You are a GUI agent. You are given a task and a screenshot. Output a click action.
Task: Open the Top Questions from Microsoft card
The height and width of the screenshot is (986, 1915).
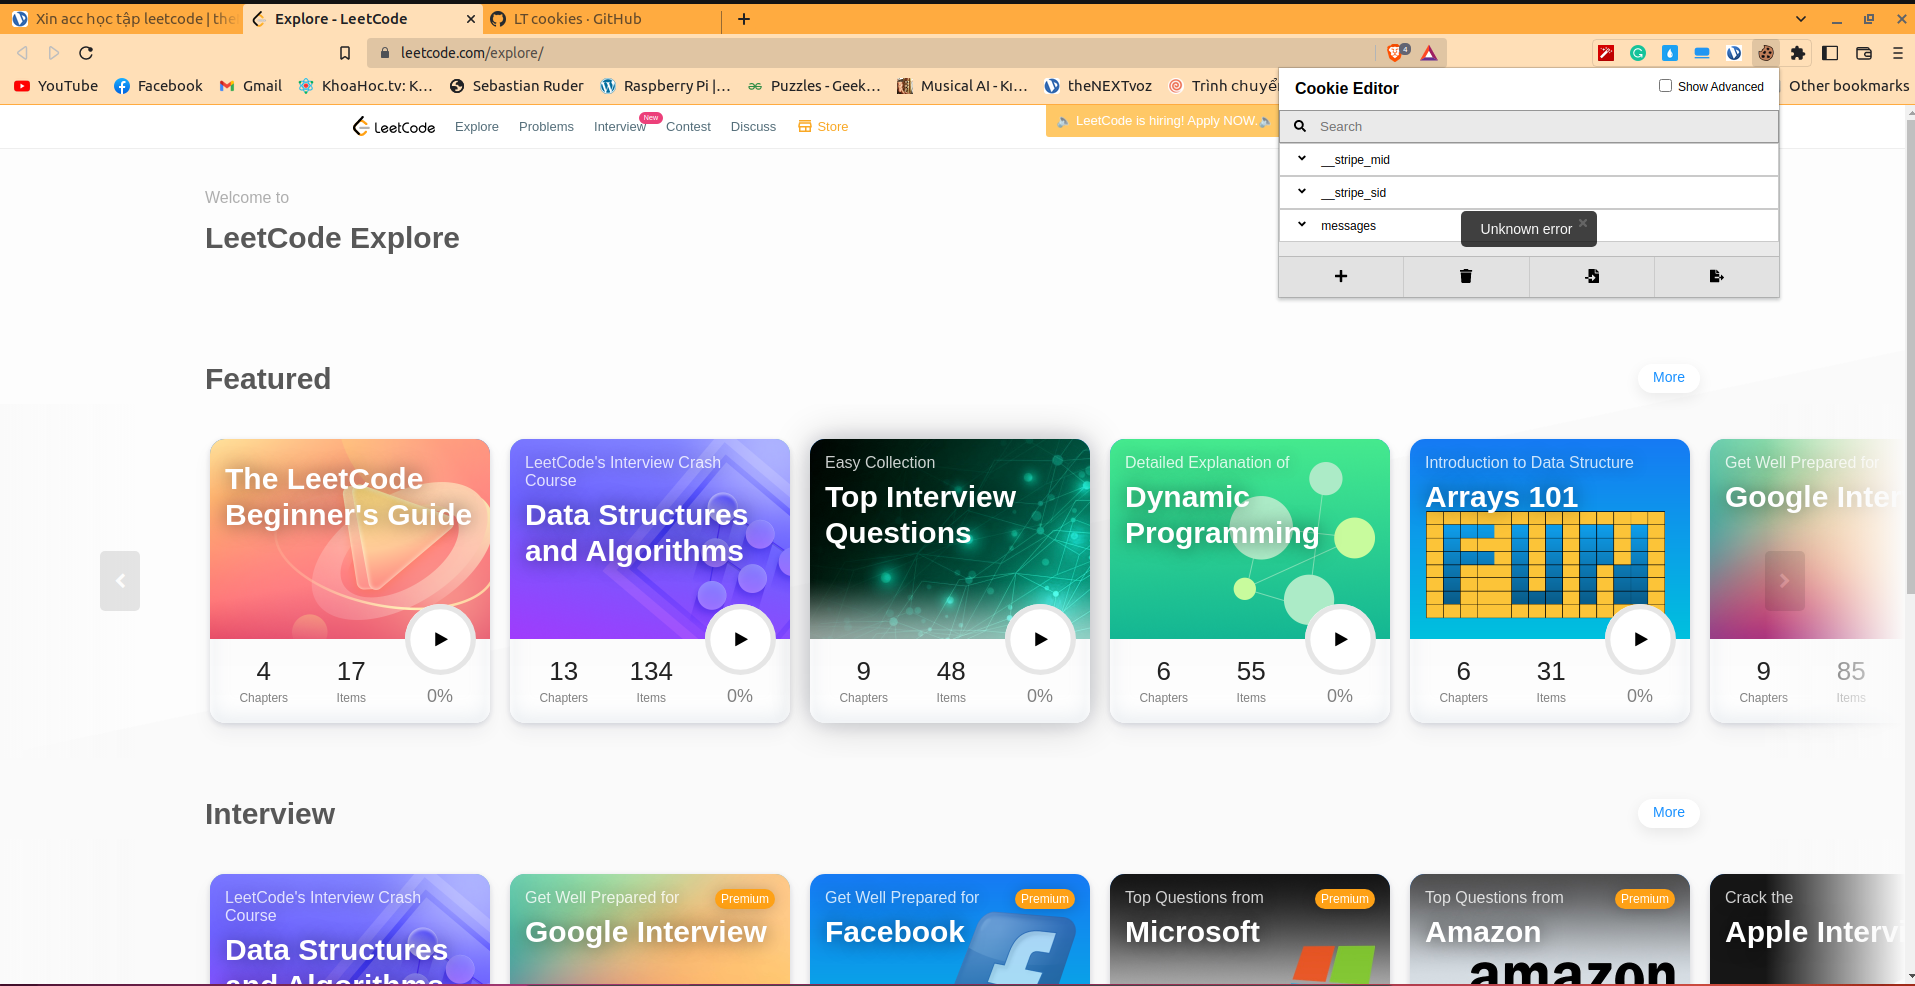[1250, 929]
